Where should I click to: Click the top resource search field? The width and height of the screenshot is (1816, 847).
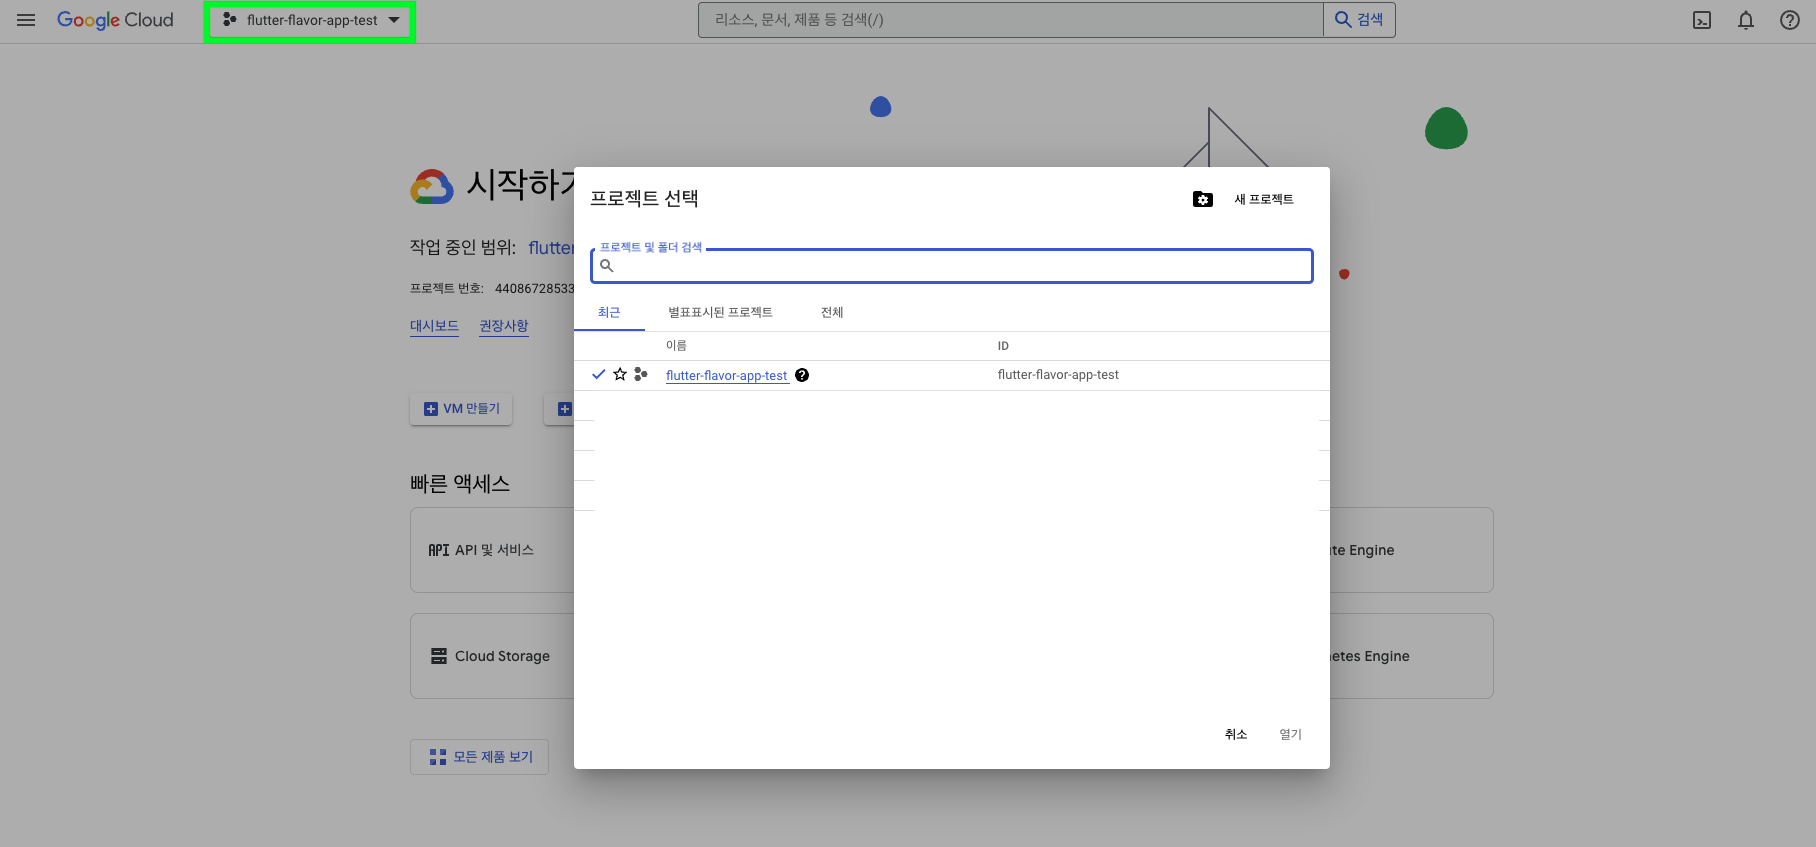click(x=1010, y=20)
